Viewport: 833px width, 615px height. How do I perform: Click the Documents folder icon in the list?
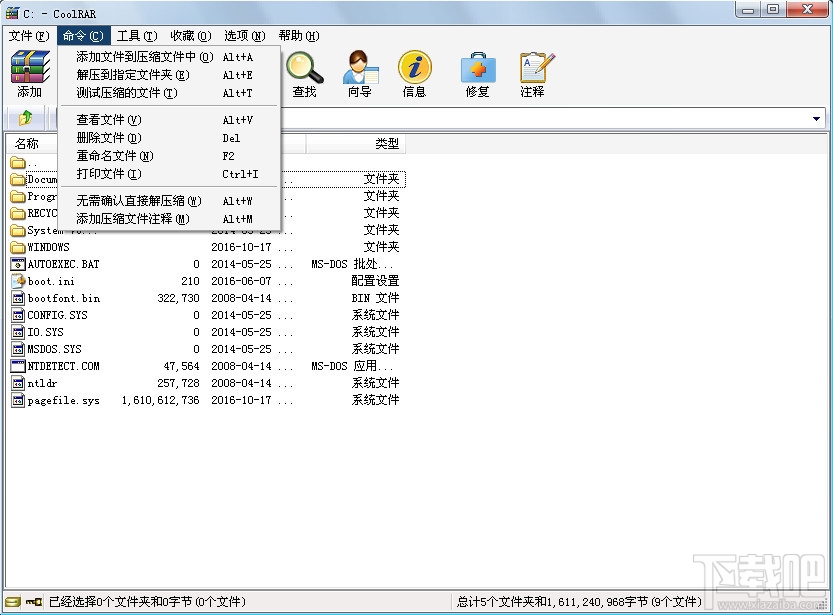tap(17, 179)
